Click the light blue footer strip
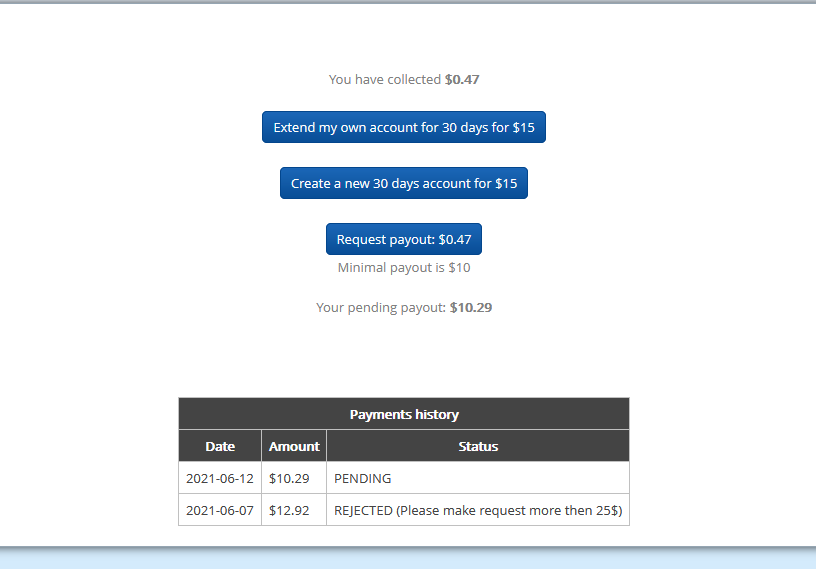 [408, 559]
